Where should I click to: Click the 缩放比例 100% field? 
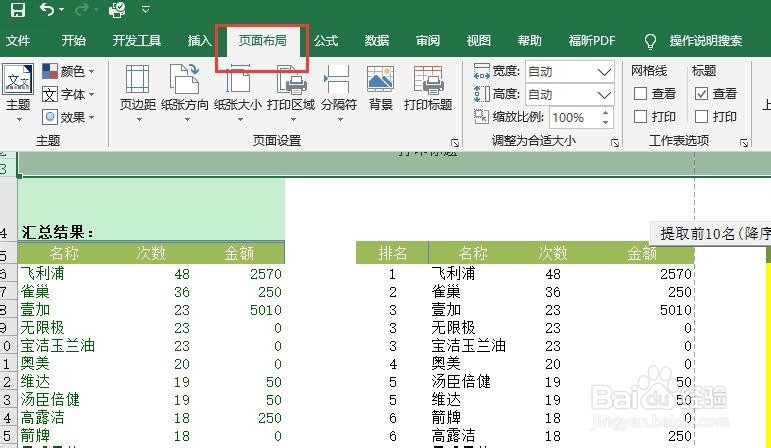point(573,118)
